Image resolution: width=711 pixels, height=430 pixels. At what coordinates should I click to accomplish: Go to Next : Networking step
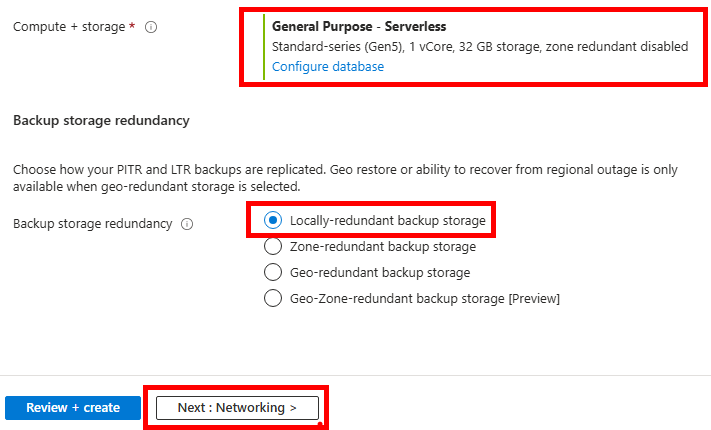[x=237, y=407]
